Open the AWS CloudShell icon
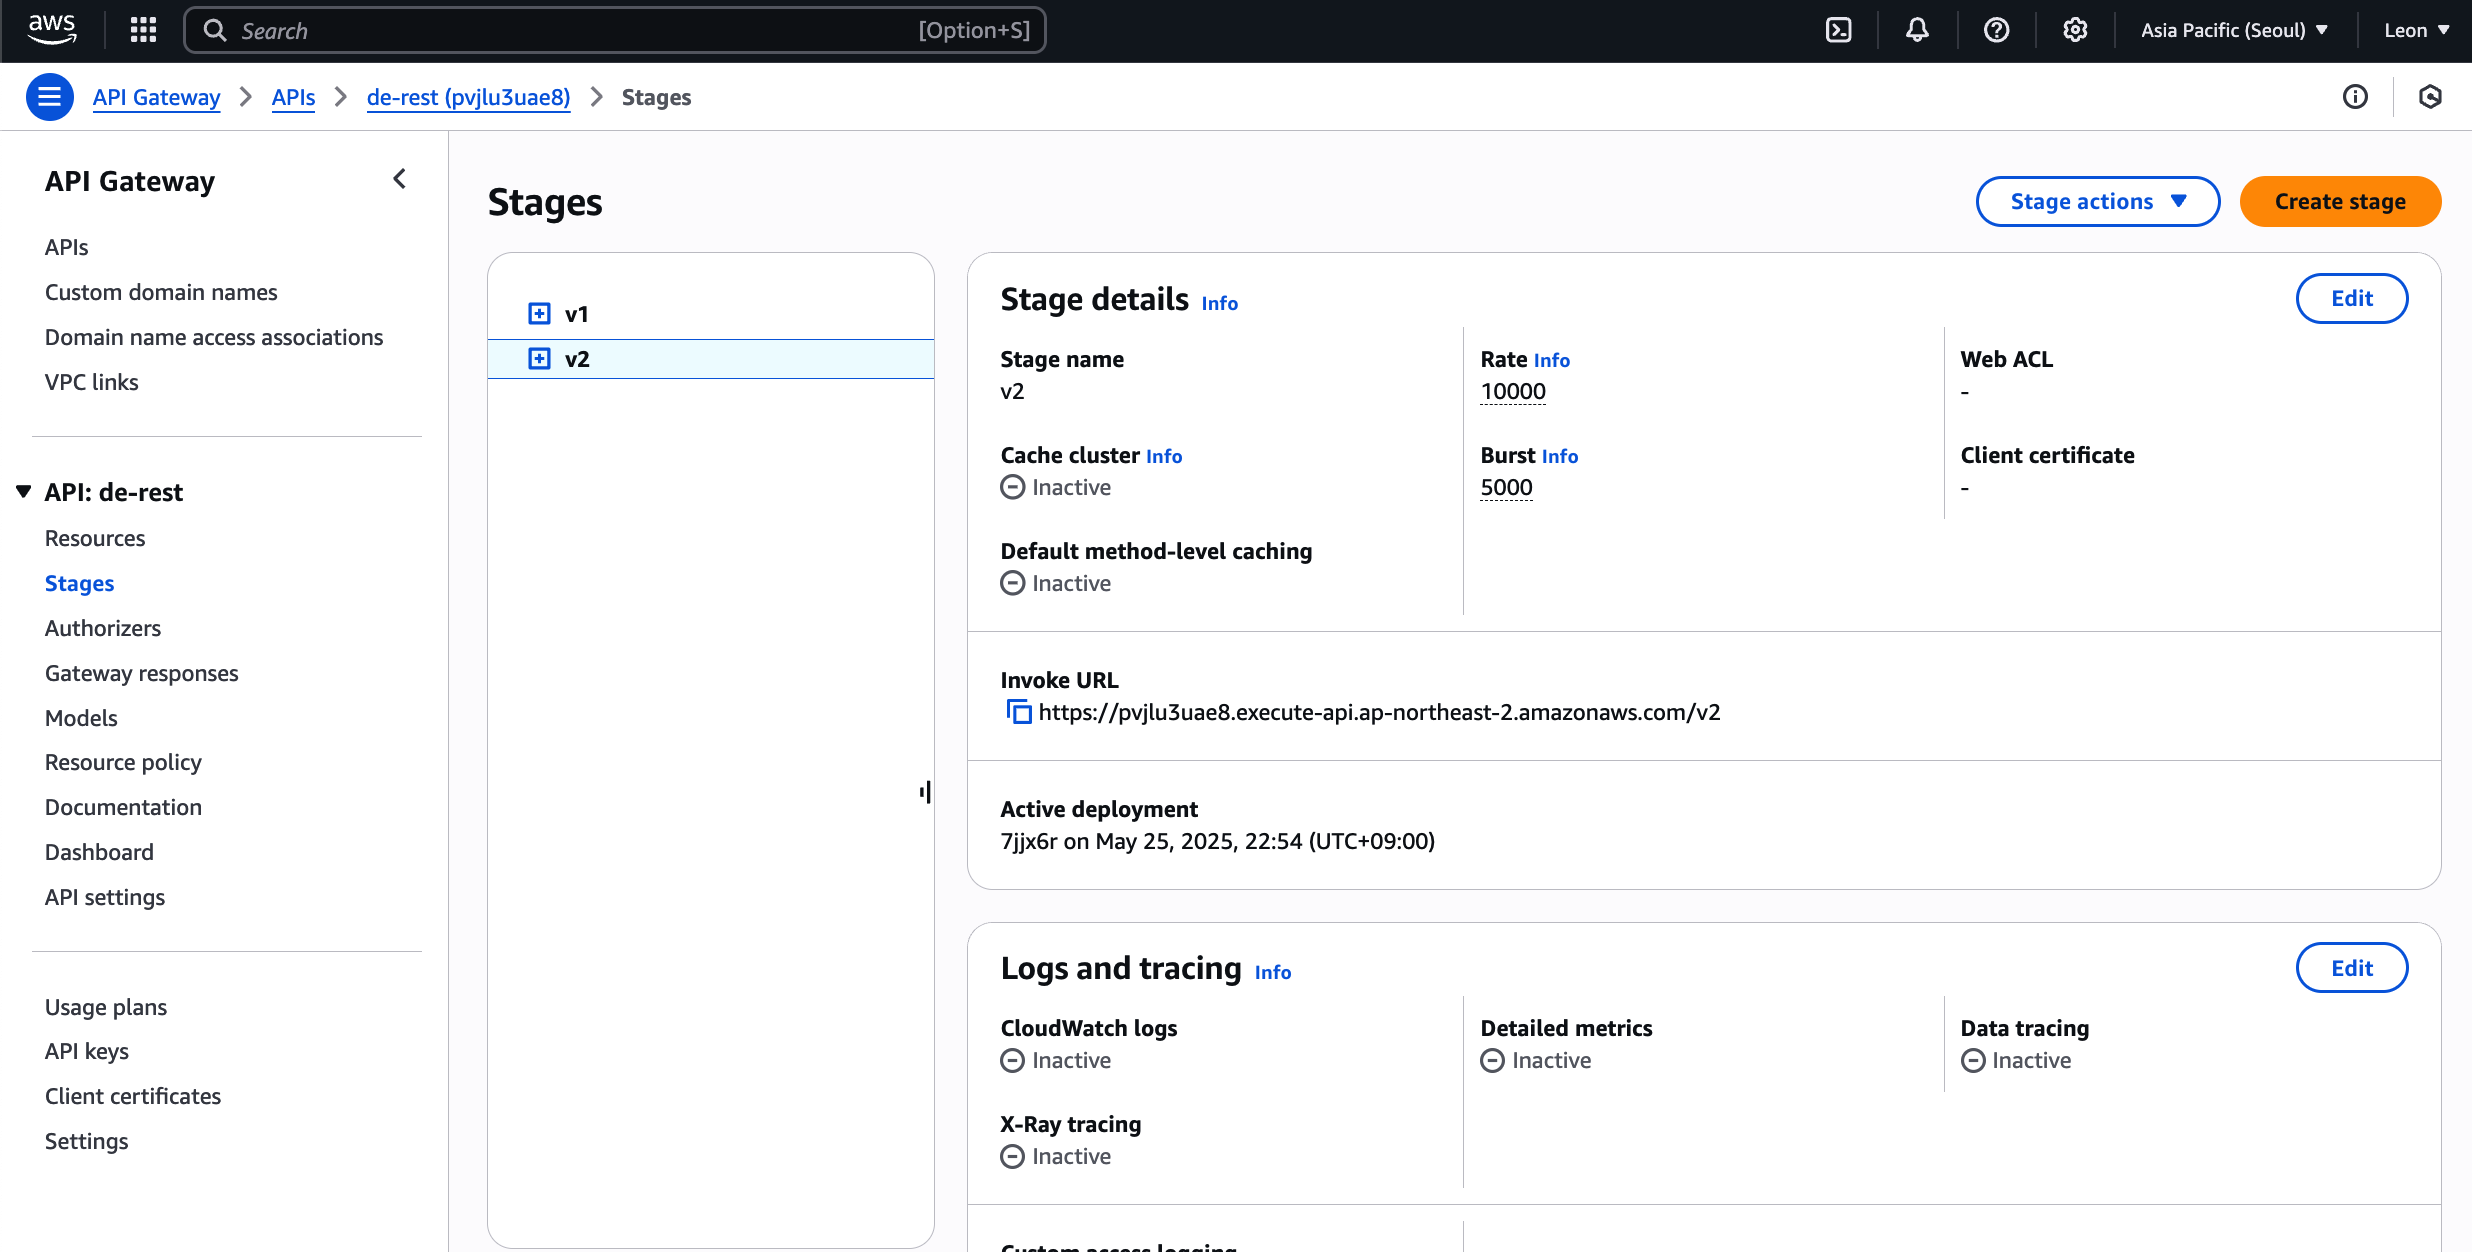2472x1252 pixels. coord(1838,30)
